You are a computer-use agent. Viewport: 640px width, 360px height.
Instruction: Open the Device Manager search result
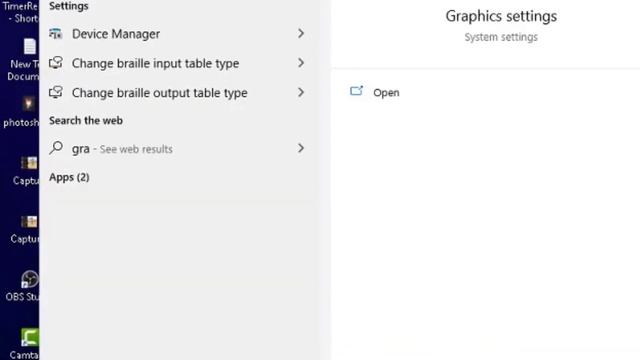pyautogui.click(x=177, y=33)
